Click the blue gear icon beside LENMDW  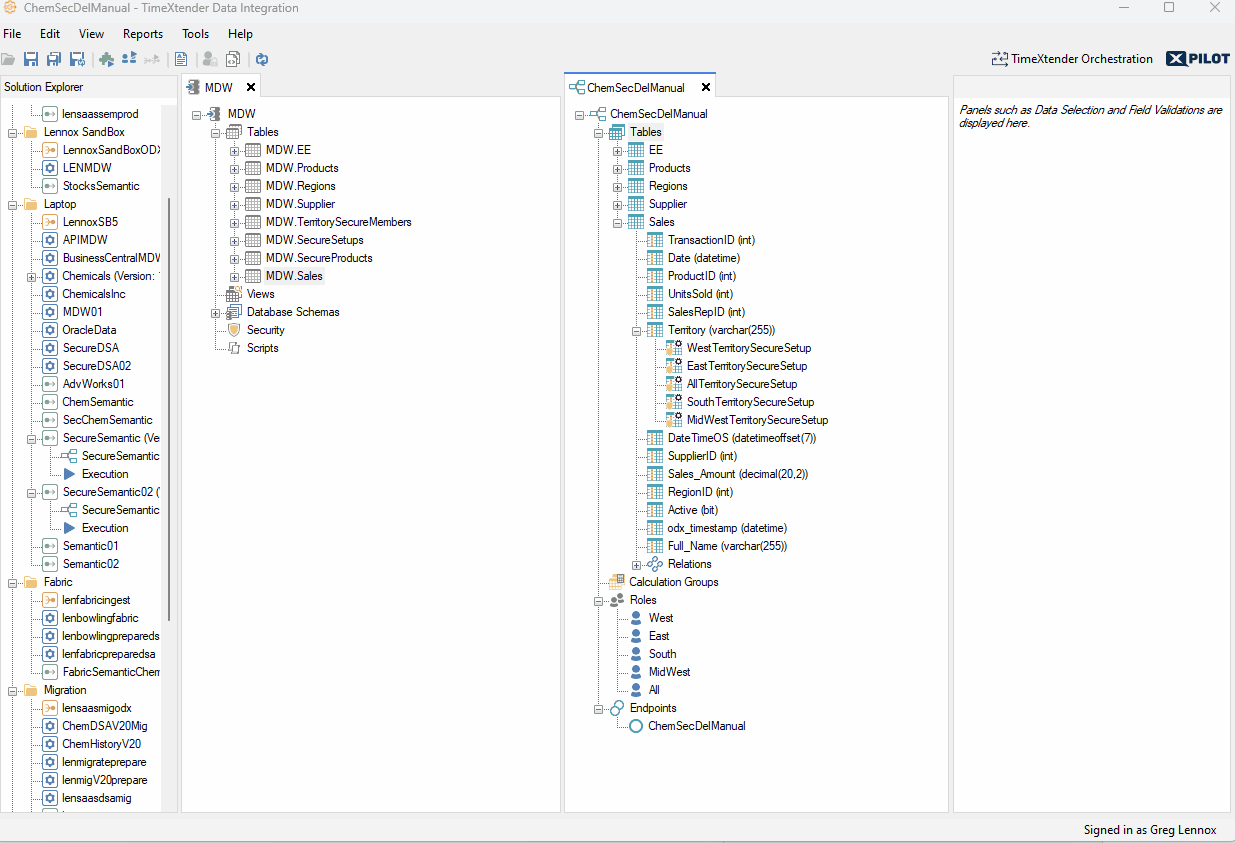pyautogui.click(x=50, y=168)
